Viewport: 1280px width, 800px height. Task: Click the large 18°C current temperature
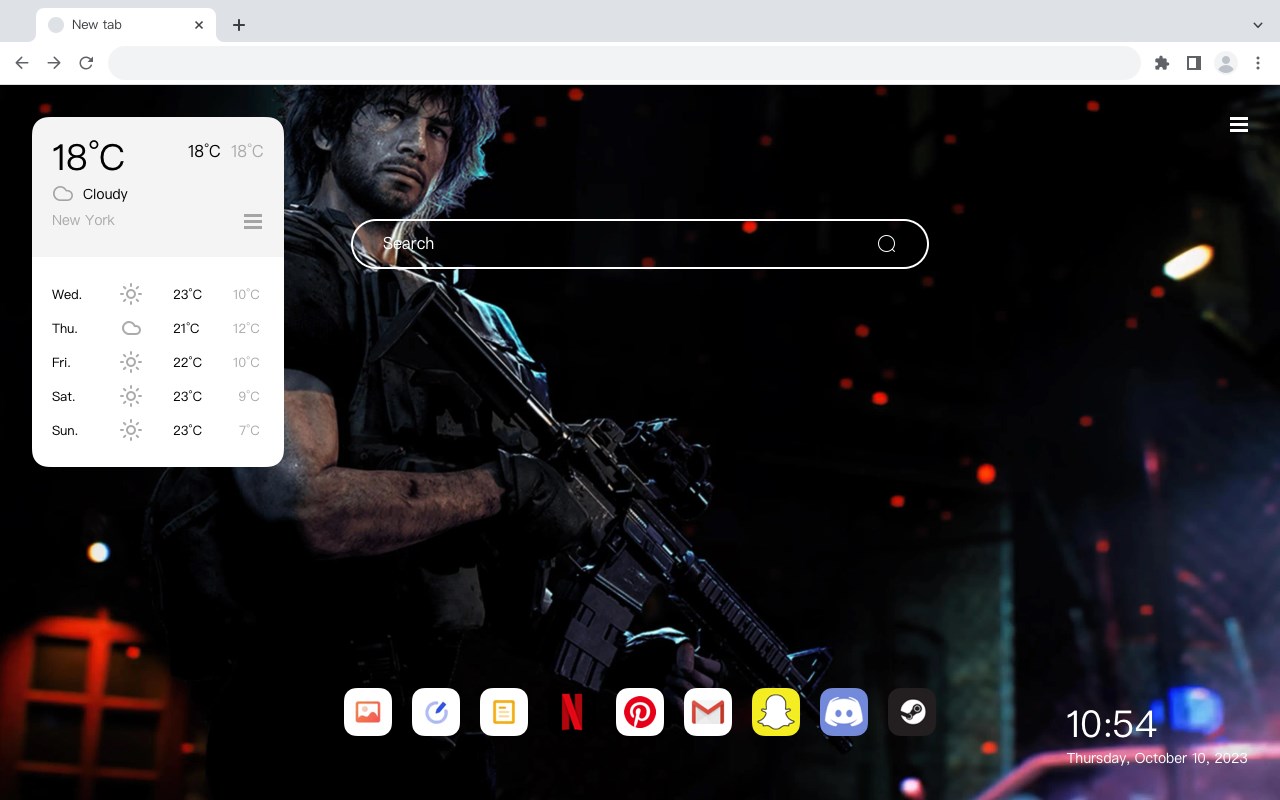88,157
